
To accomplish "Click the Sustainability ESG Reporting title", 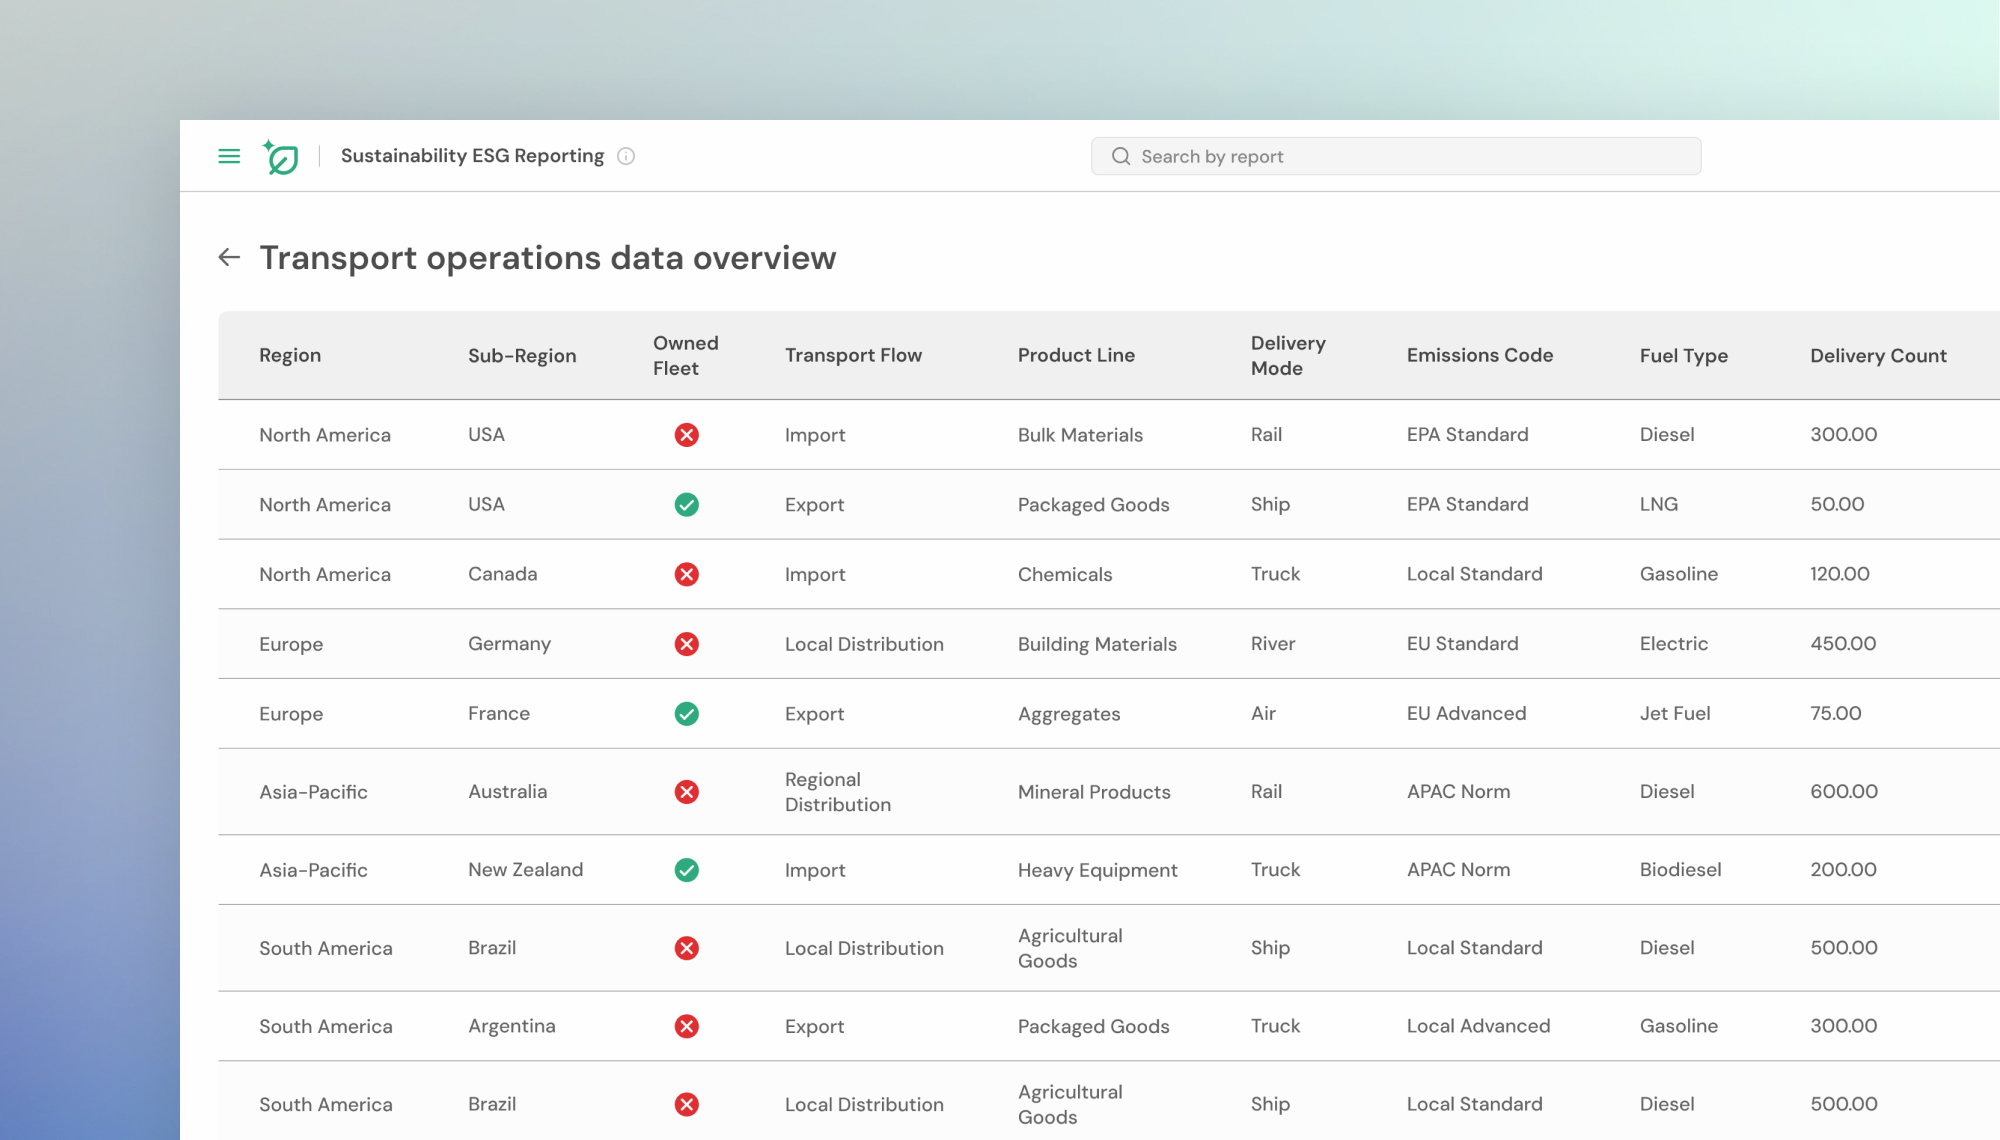I will tap(472, 156).
